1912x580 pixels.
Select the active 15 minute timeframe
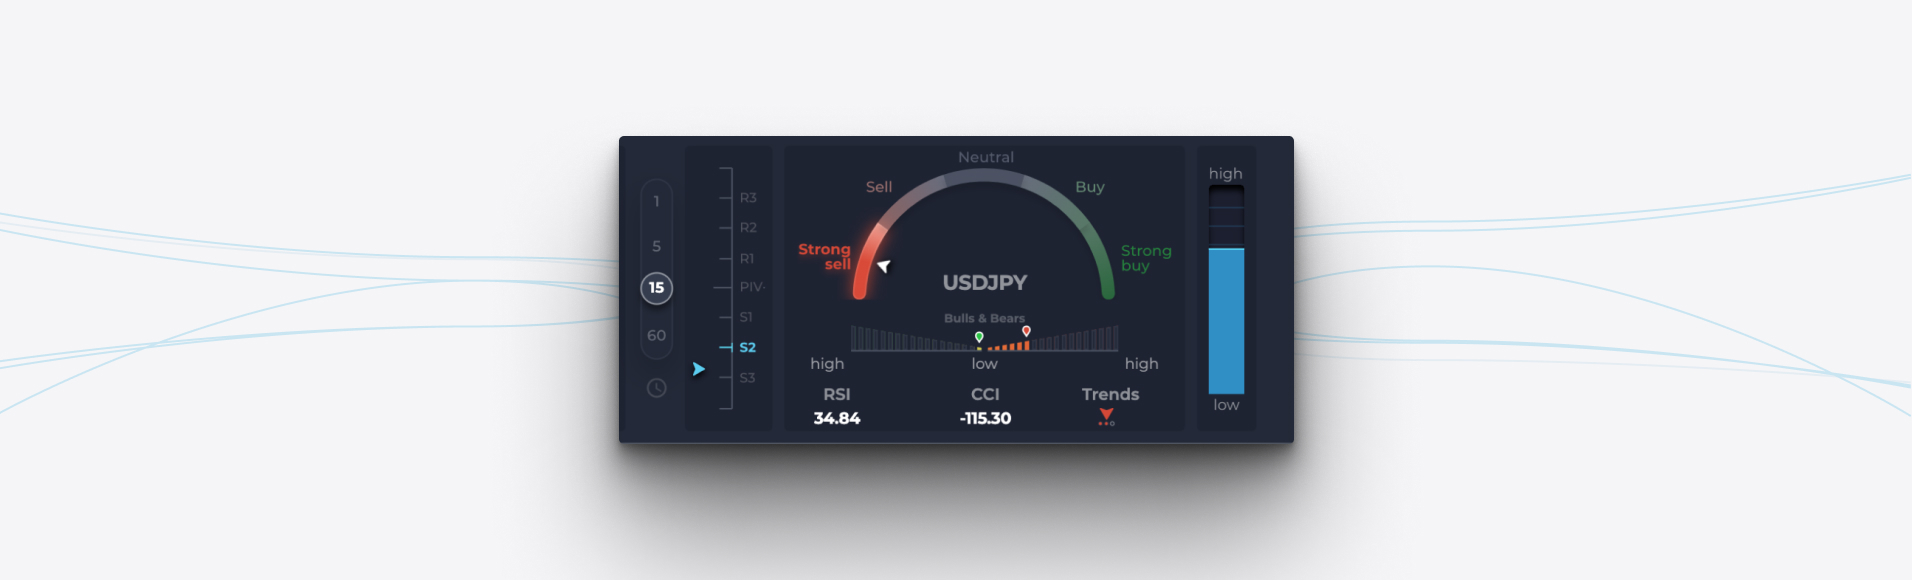coord(656,288)
